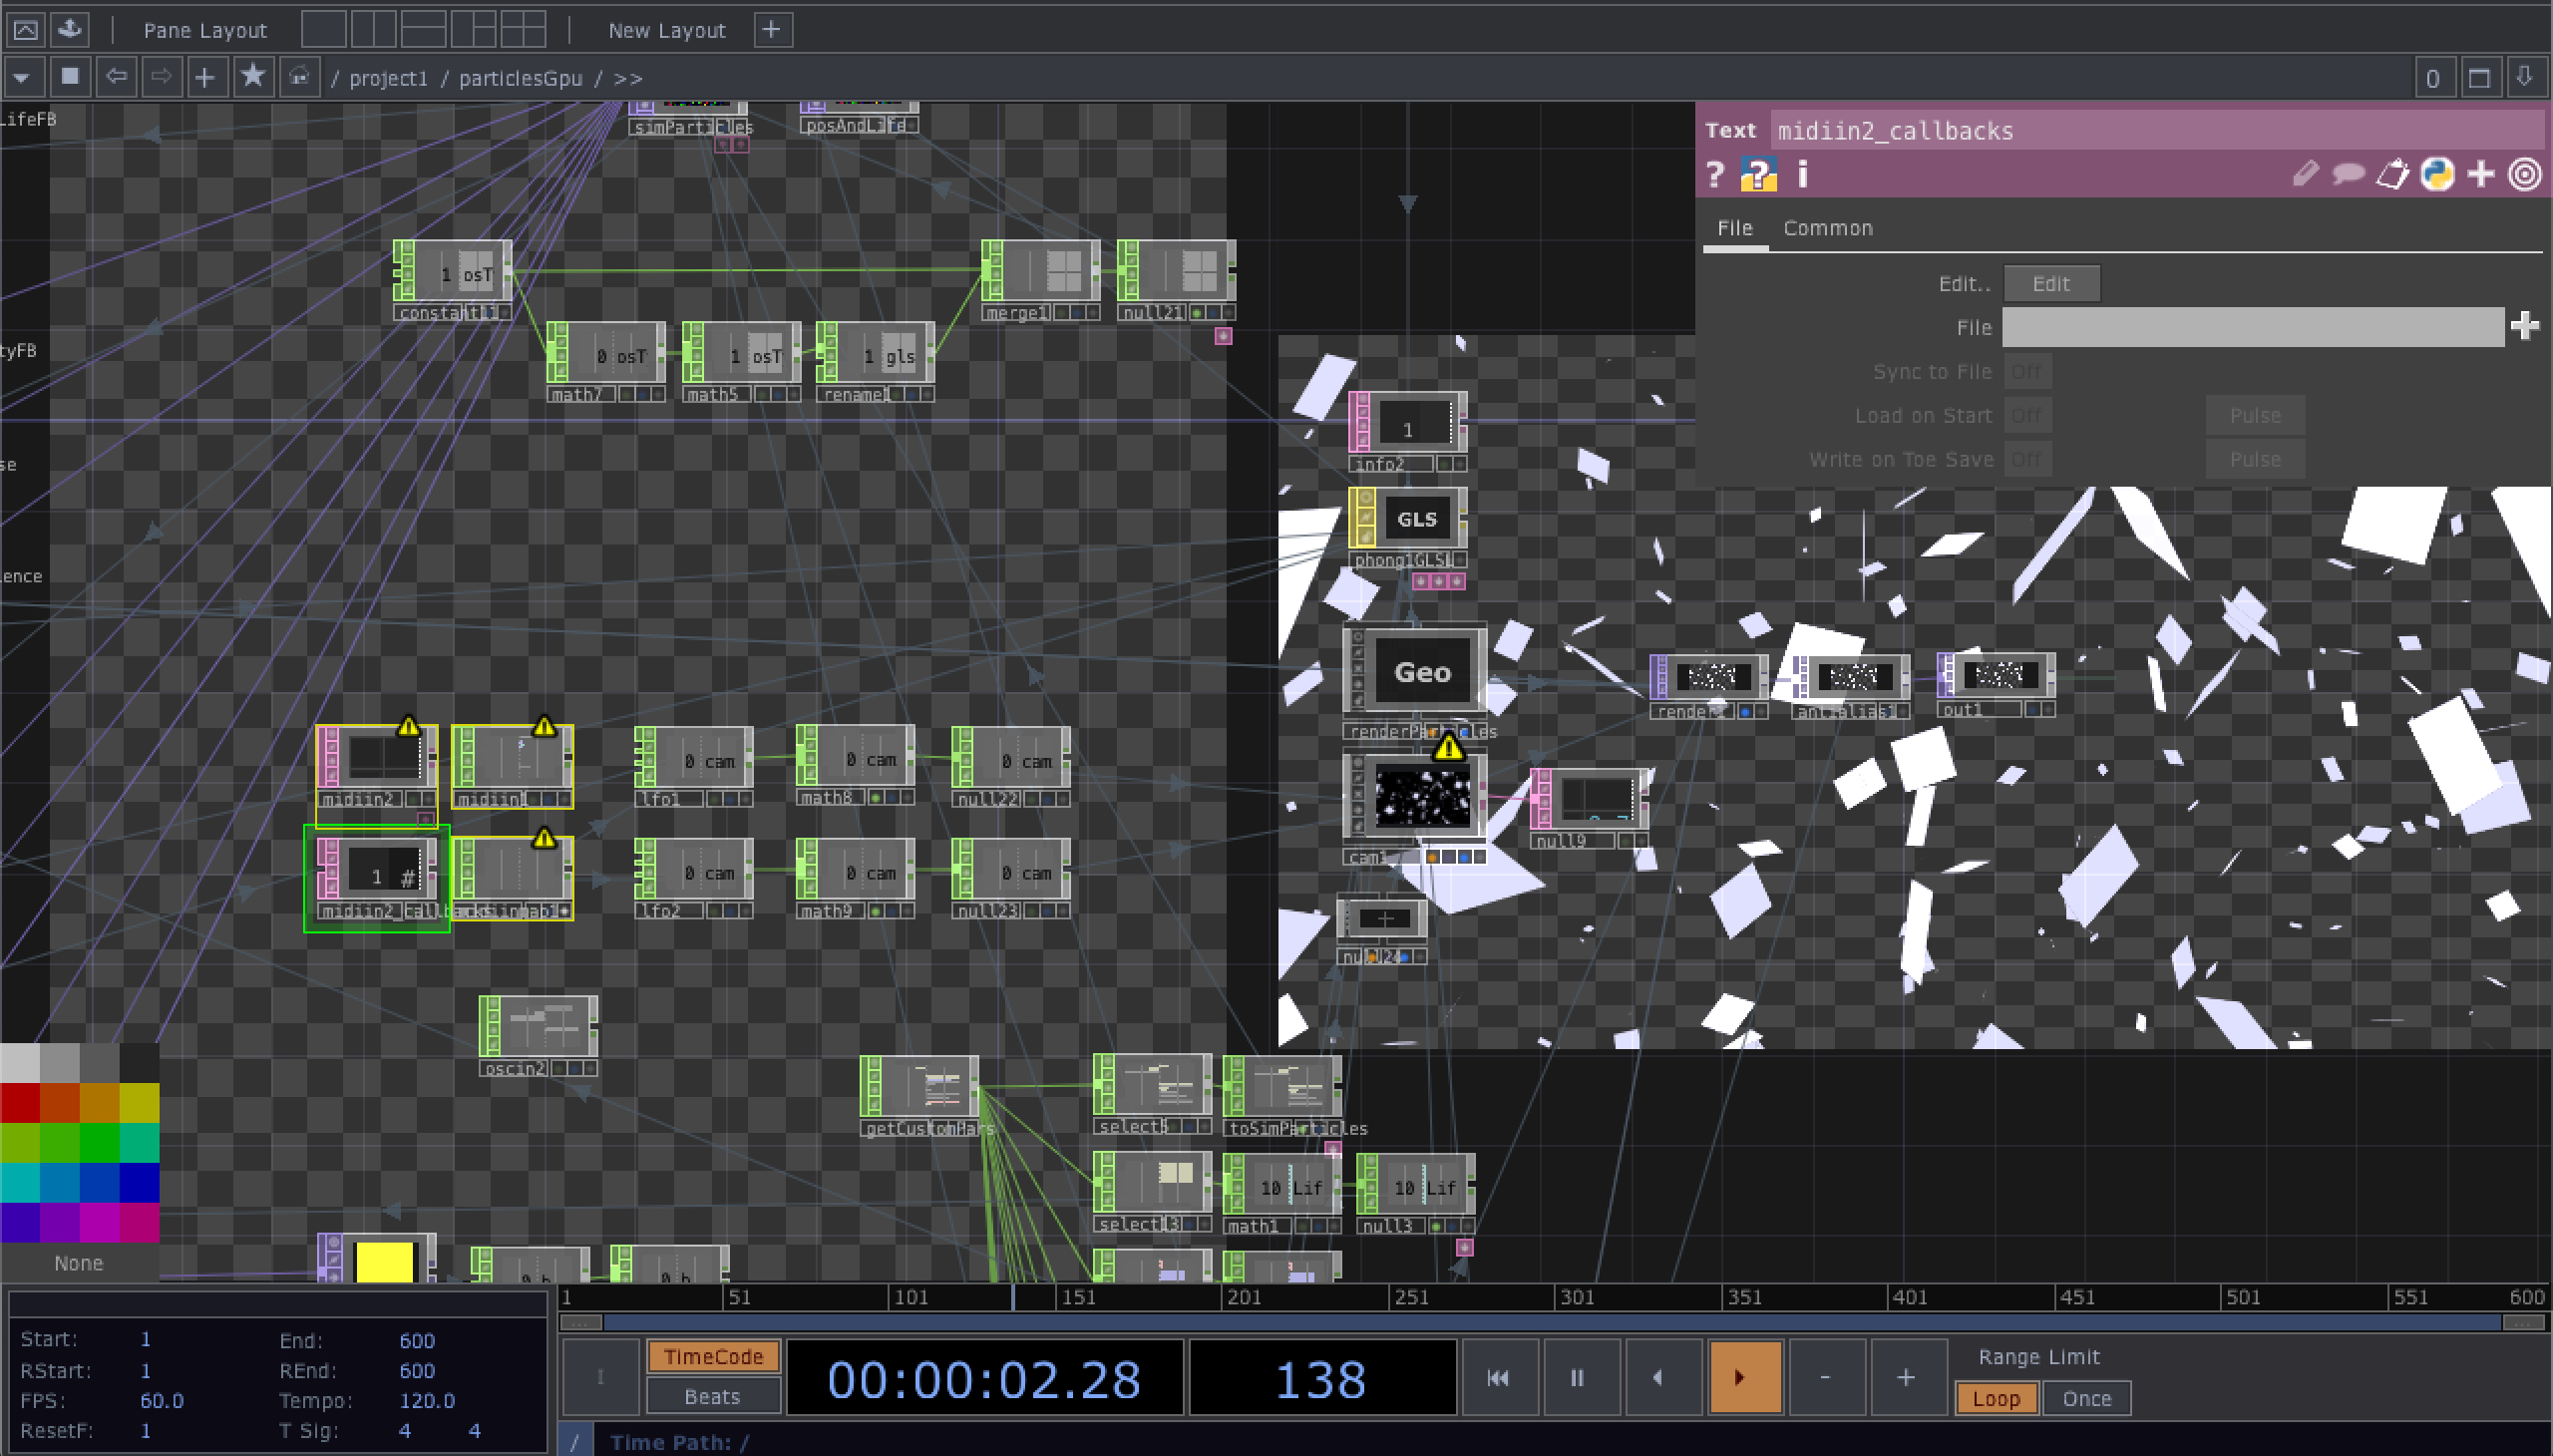Select the File parameter tab
Screen dimensions: 2553x1456
[1734, 228]
